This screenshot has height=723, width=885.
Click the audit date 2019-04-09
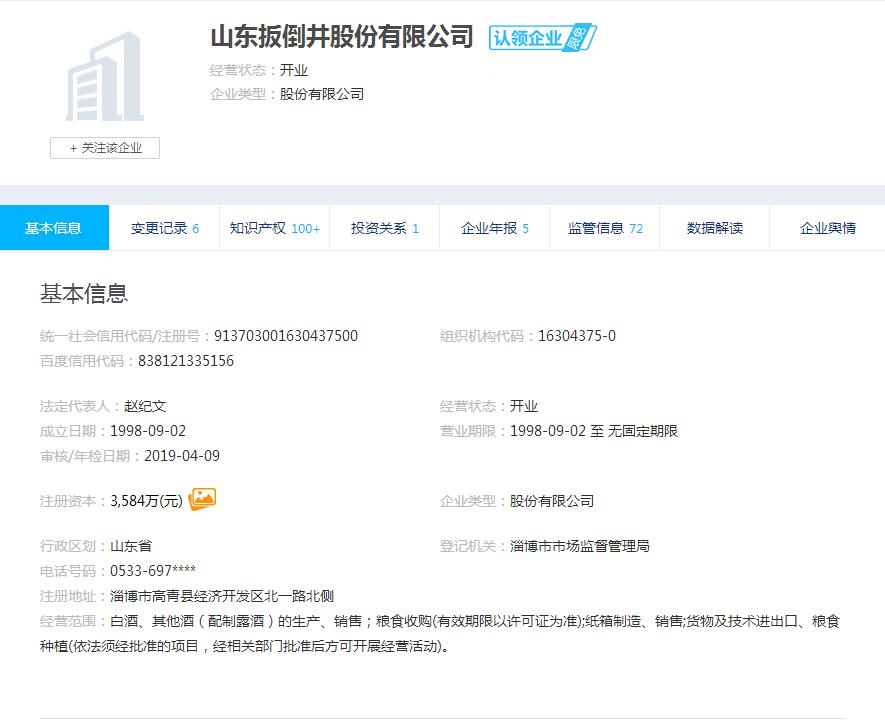182,455
